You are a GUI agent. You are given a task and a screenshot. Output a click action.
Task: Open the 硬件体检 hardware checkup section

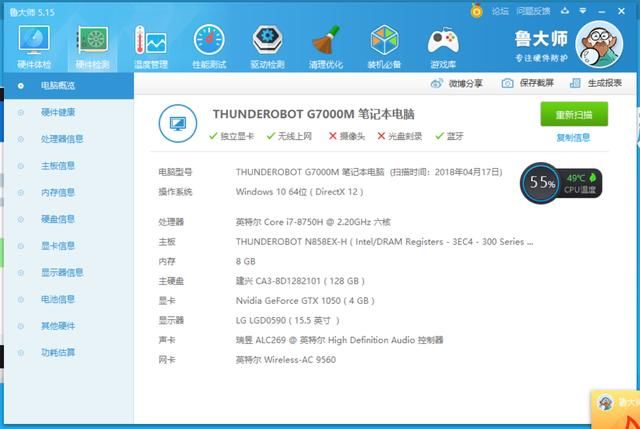[34, 47]
